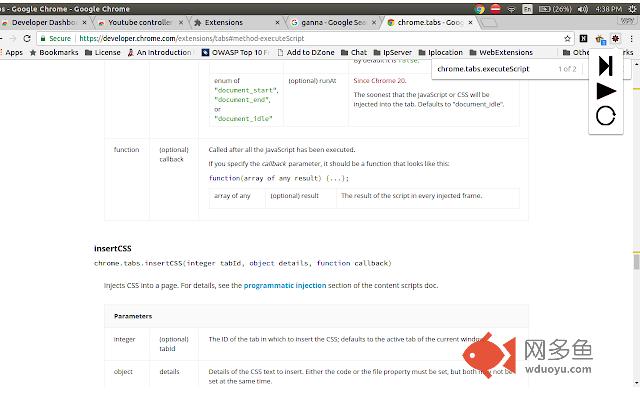640x400 pixels.
Task: Click the find-in-page search field
Action: [x=494, y=69]
